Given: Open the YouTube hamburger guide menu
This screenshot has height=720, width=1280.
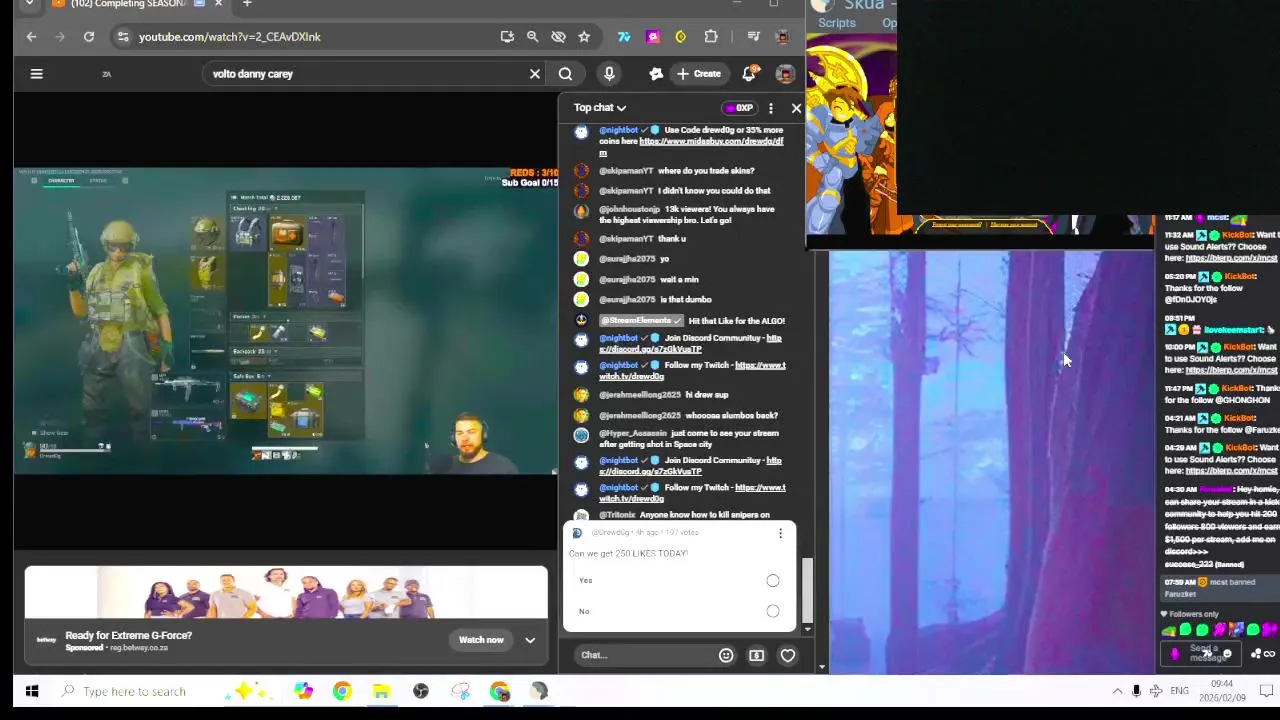Looking at the screenshot, I should [x=37, y=74].
